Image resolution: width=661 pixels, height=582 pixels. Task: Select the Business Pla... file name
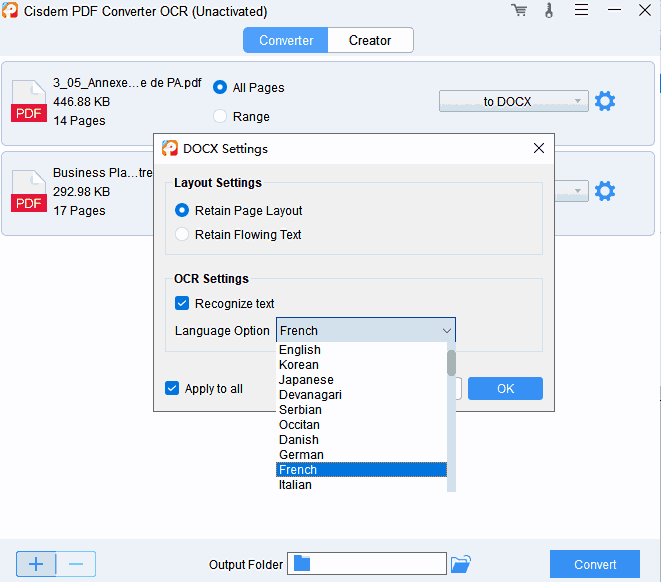[x=102, y=172]
